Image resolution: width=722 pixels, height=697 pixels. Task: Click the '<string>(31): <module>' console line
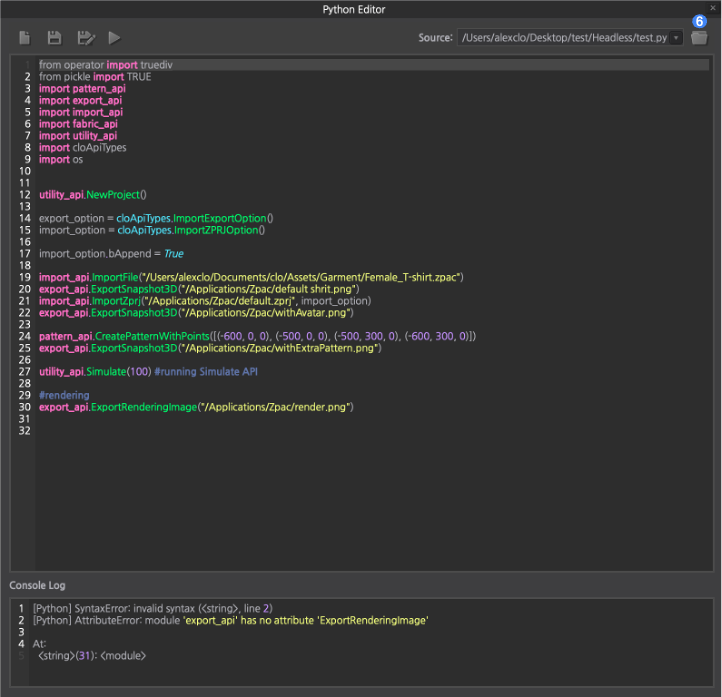92,656
